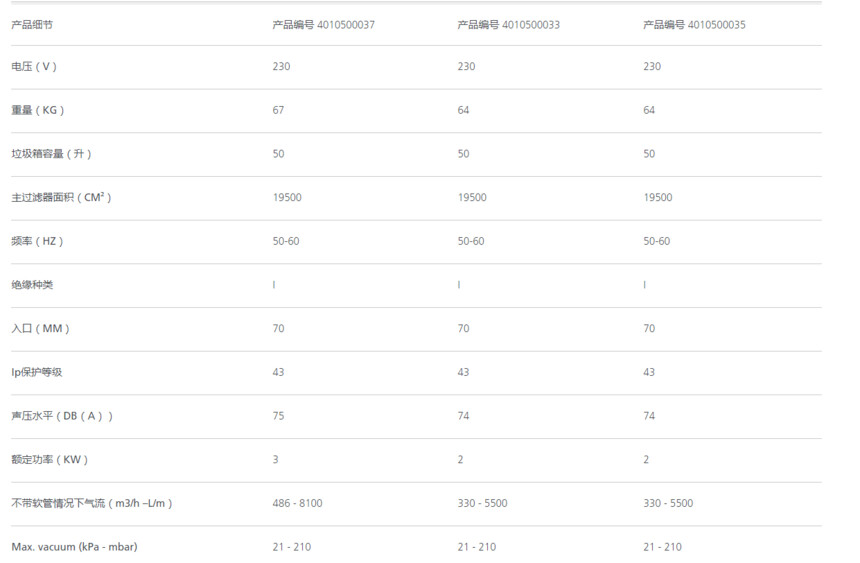Viewport: 860px width, 563px height.
Task: Click product number 4010500037 header
Action: tap(324, 25)
